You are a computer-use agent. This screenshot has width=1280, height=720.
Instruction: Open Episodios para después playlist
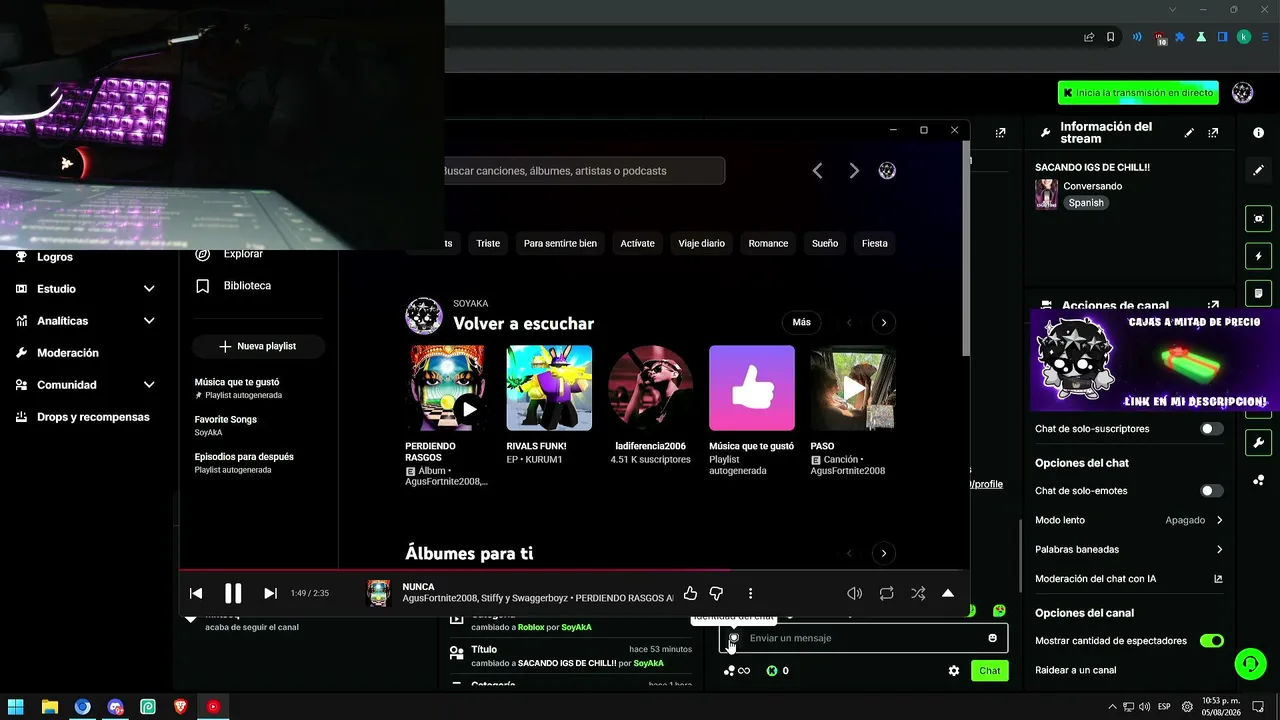point(244,462)
